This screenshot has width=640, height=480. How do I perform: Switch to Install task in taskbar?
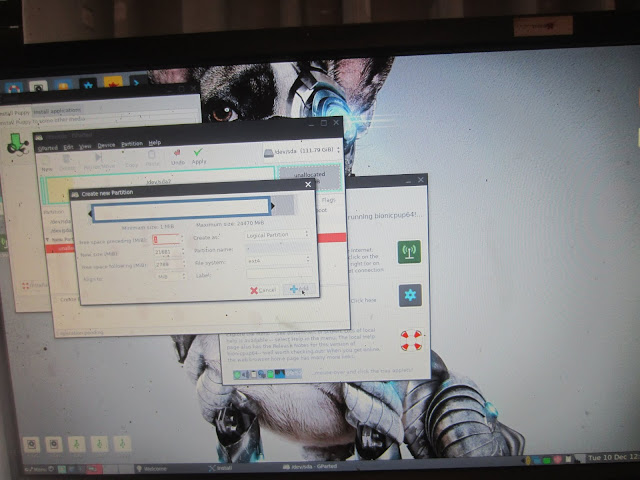coord(220,468)
